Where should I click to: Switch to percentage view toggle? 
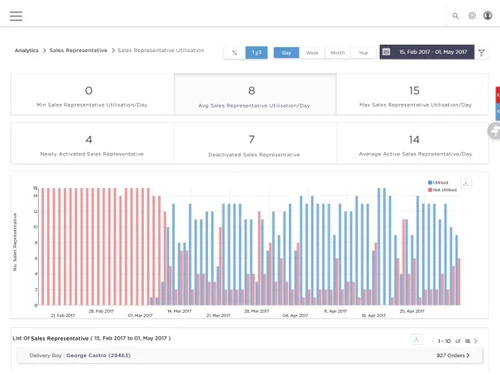pyautogui.click(x=235, y=53)
